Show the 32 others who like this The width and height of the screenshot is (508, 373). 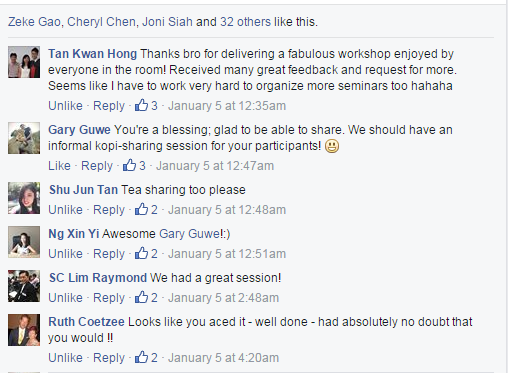pos(245,22)
